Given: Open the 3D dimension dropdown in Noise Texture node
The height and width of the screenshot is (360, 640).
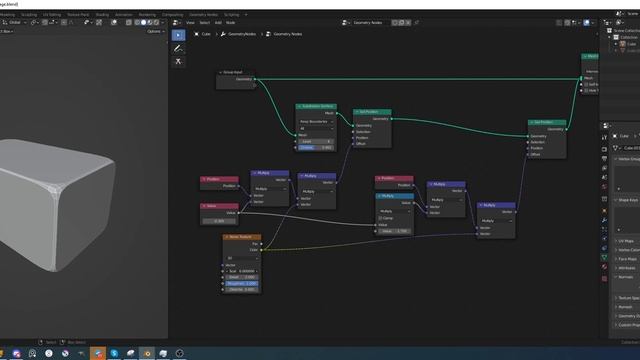Looking at the screenshot, I should (242, 258).
